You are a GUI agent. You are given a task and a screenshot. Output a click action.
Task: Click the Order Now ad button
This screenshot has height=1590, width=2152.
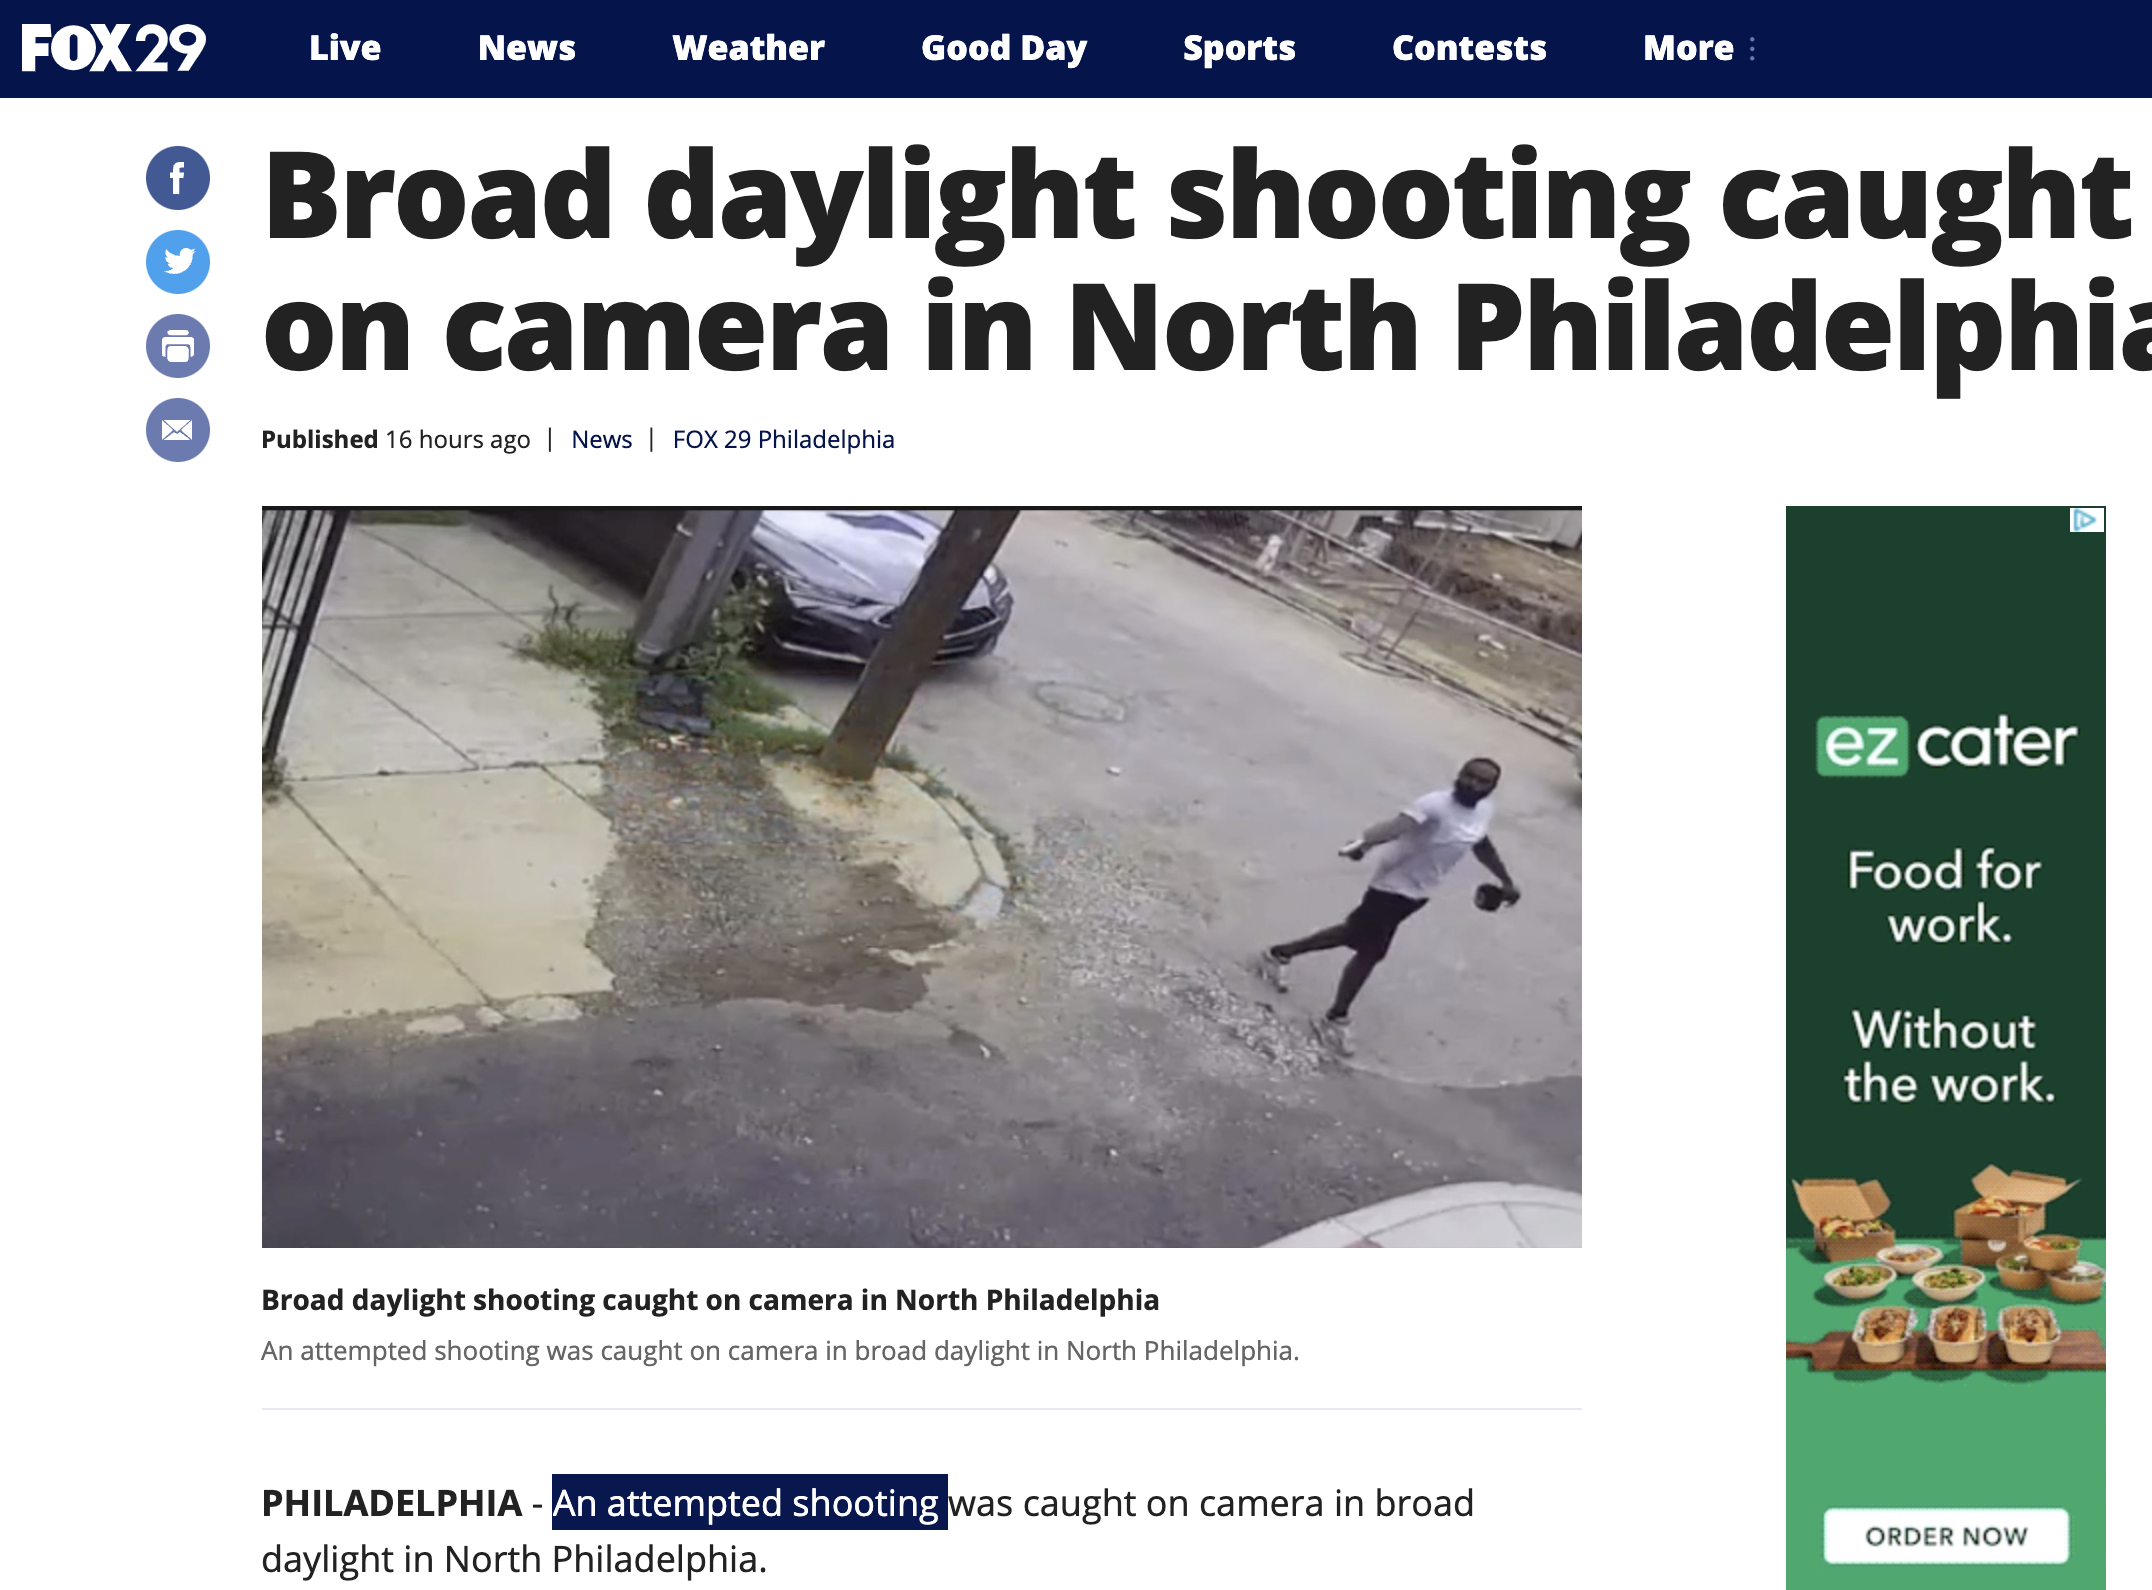(1946, 1535)
